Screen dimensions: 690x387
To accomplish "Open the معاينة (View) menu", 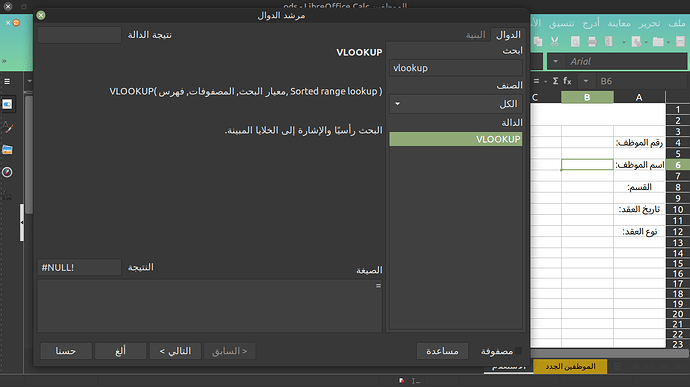I will (619, 23).
